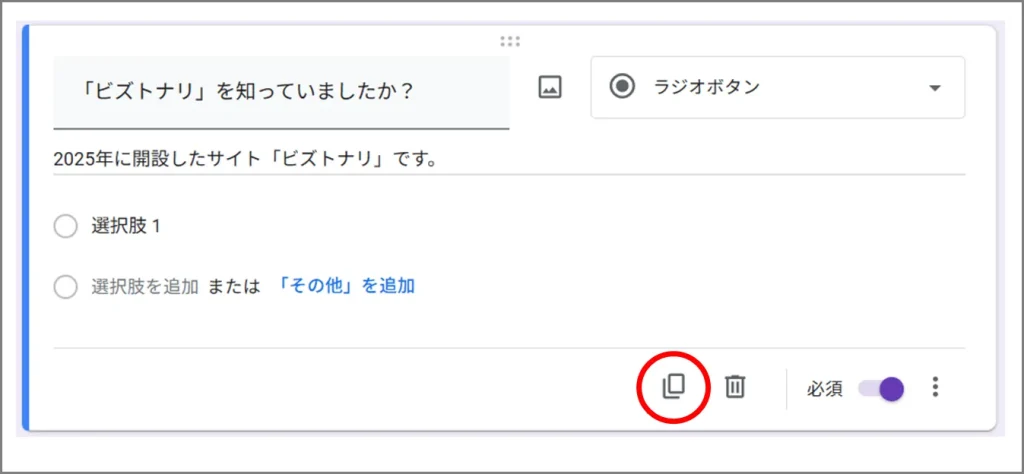The width and height of the screenshot is (1024, 474).
Task: Click the radio circle beside 選択肢を追加
Action: tap(66, 287)
